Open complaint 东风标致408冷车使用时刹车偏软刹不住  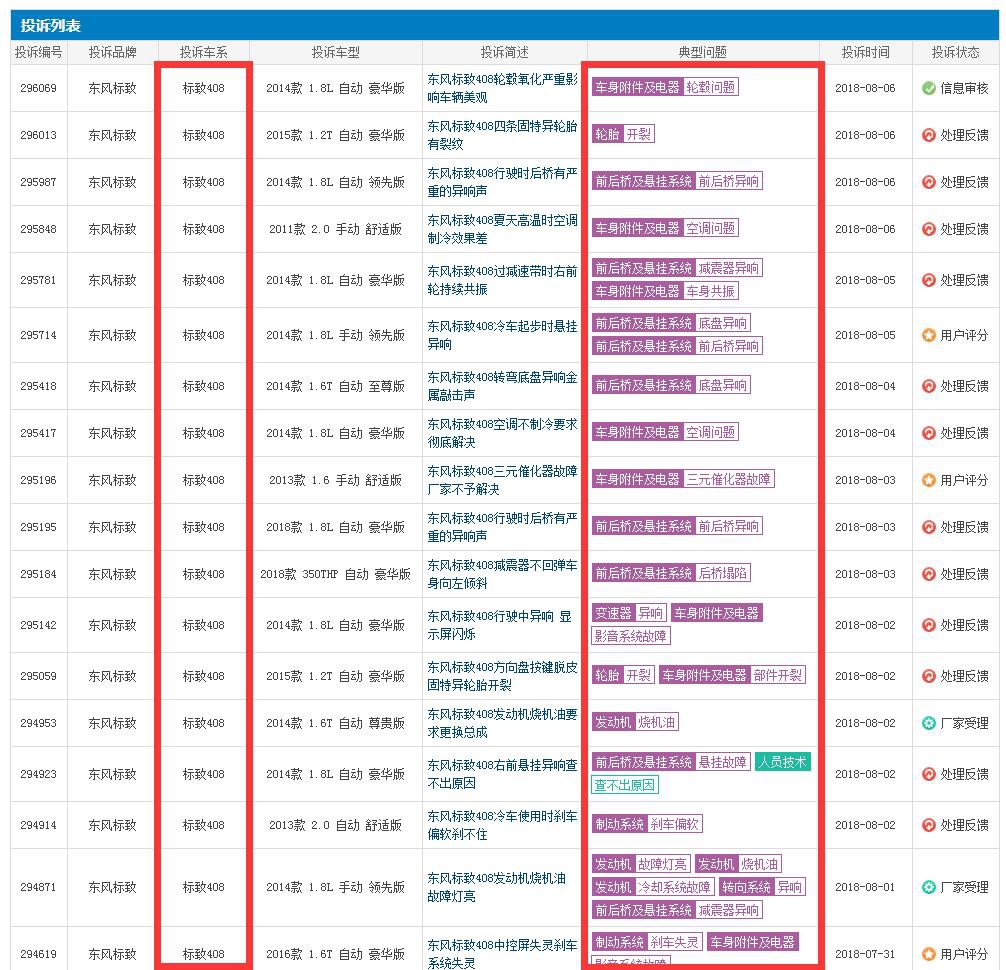502,825
